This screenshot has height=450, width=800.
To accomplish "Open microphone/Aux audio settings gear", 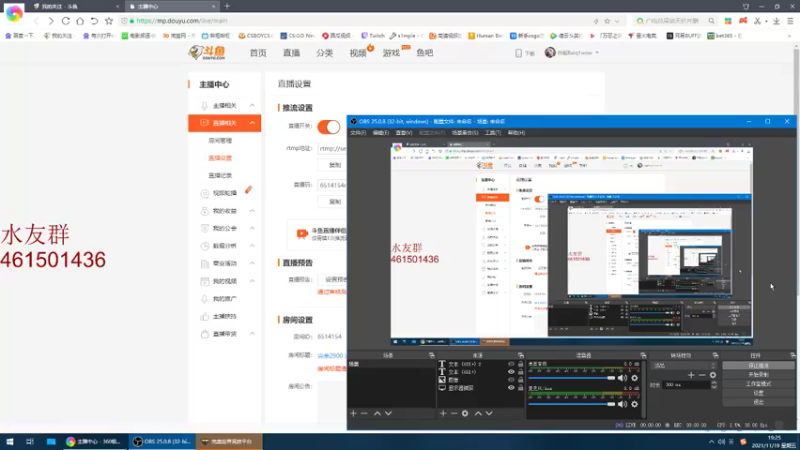I will [635, 404].
